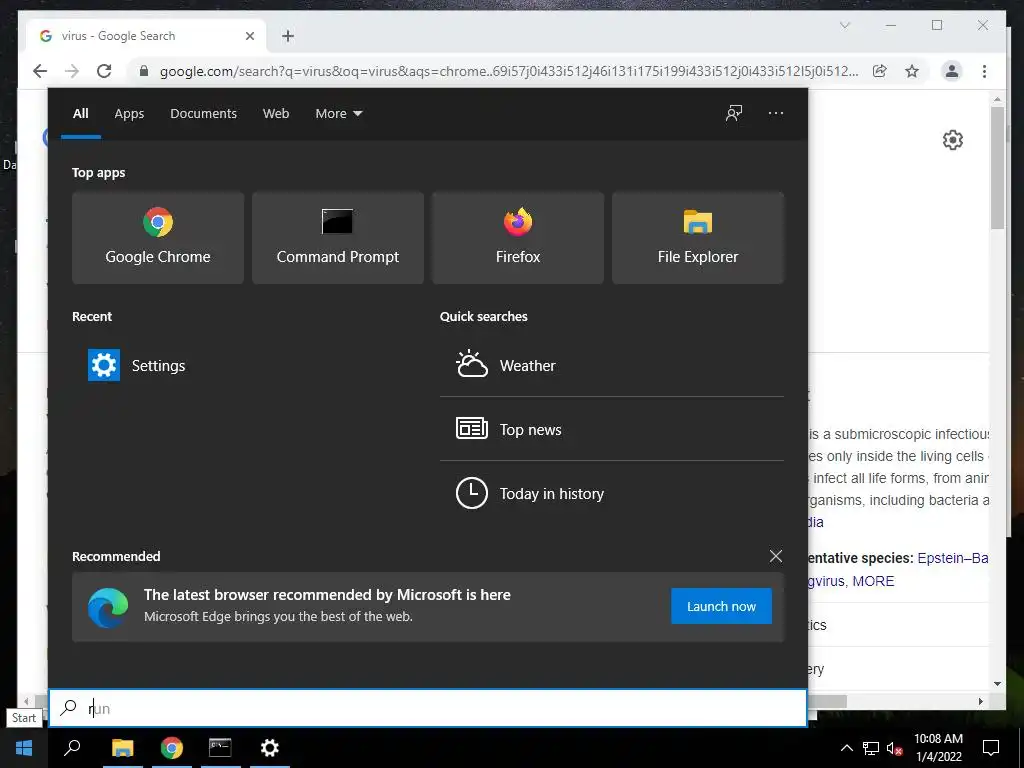Select the Weather quick search
1024x768 pixels.
612,366
